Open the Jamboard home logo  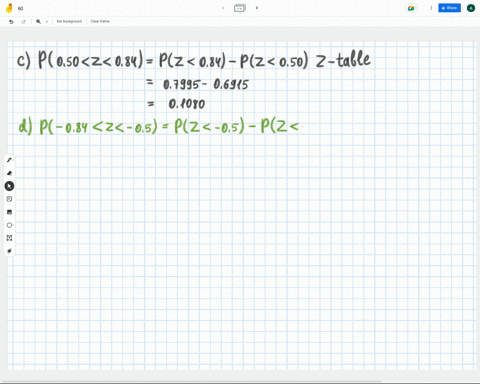tap(9, 8)
